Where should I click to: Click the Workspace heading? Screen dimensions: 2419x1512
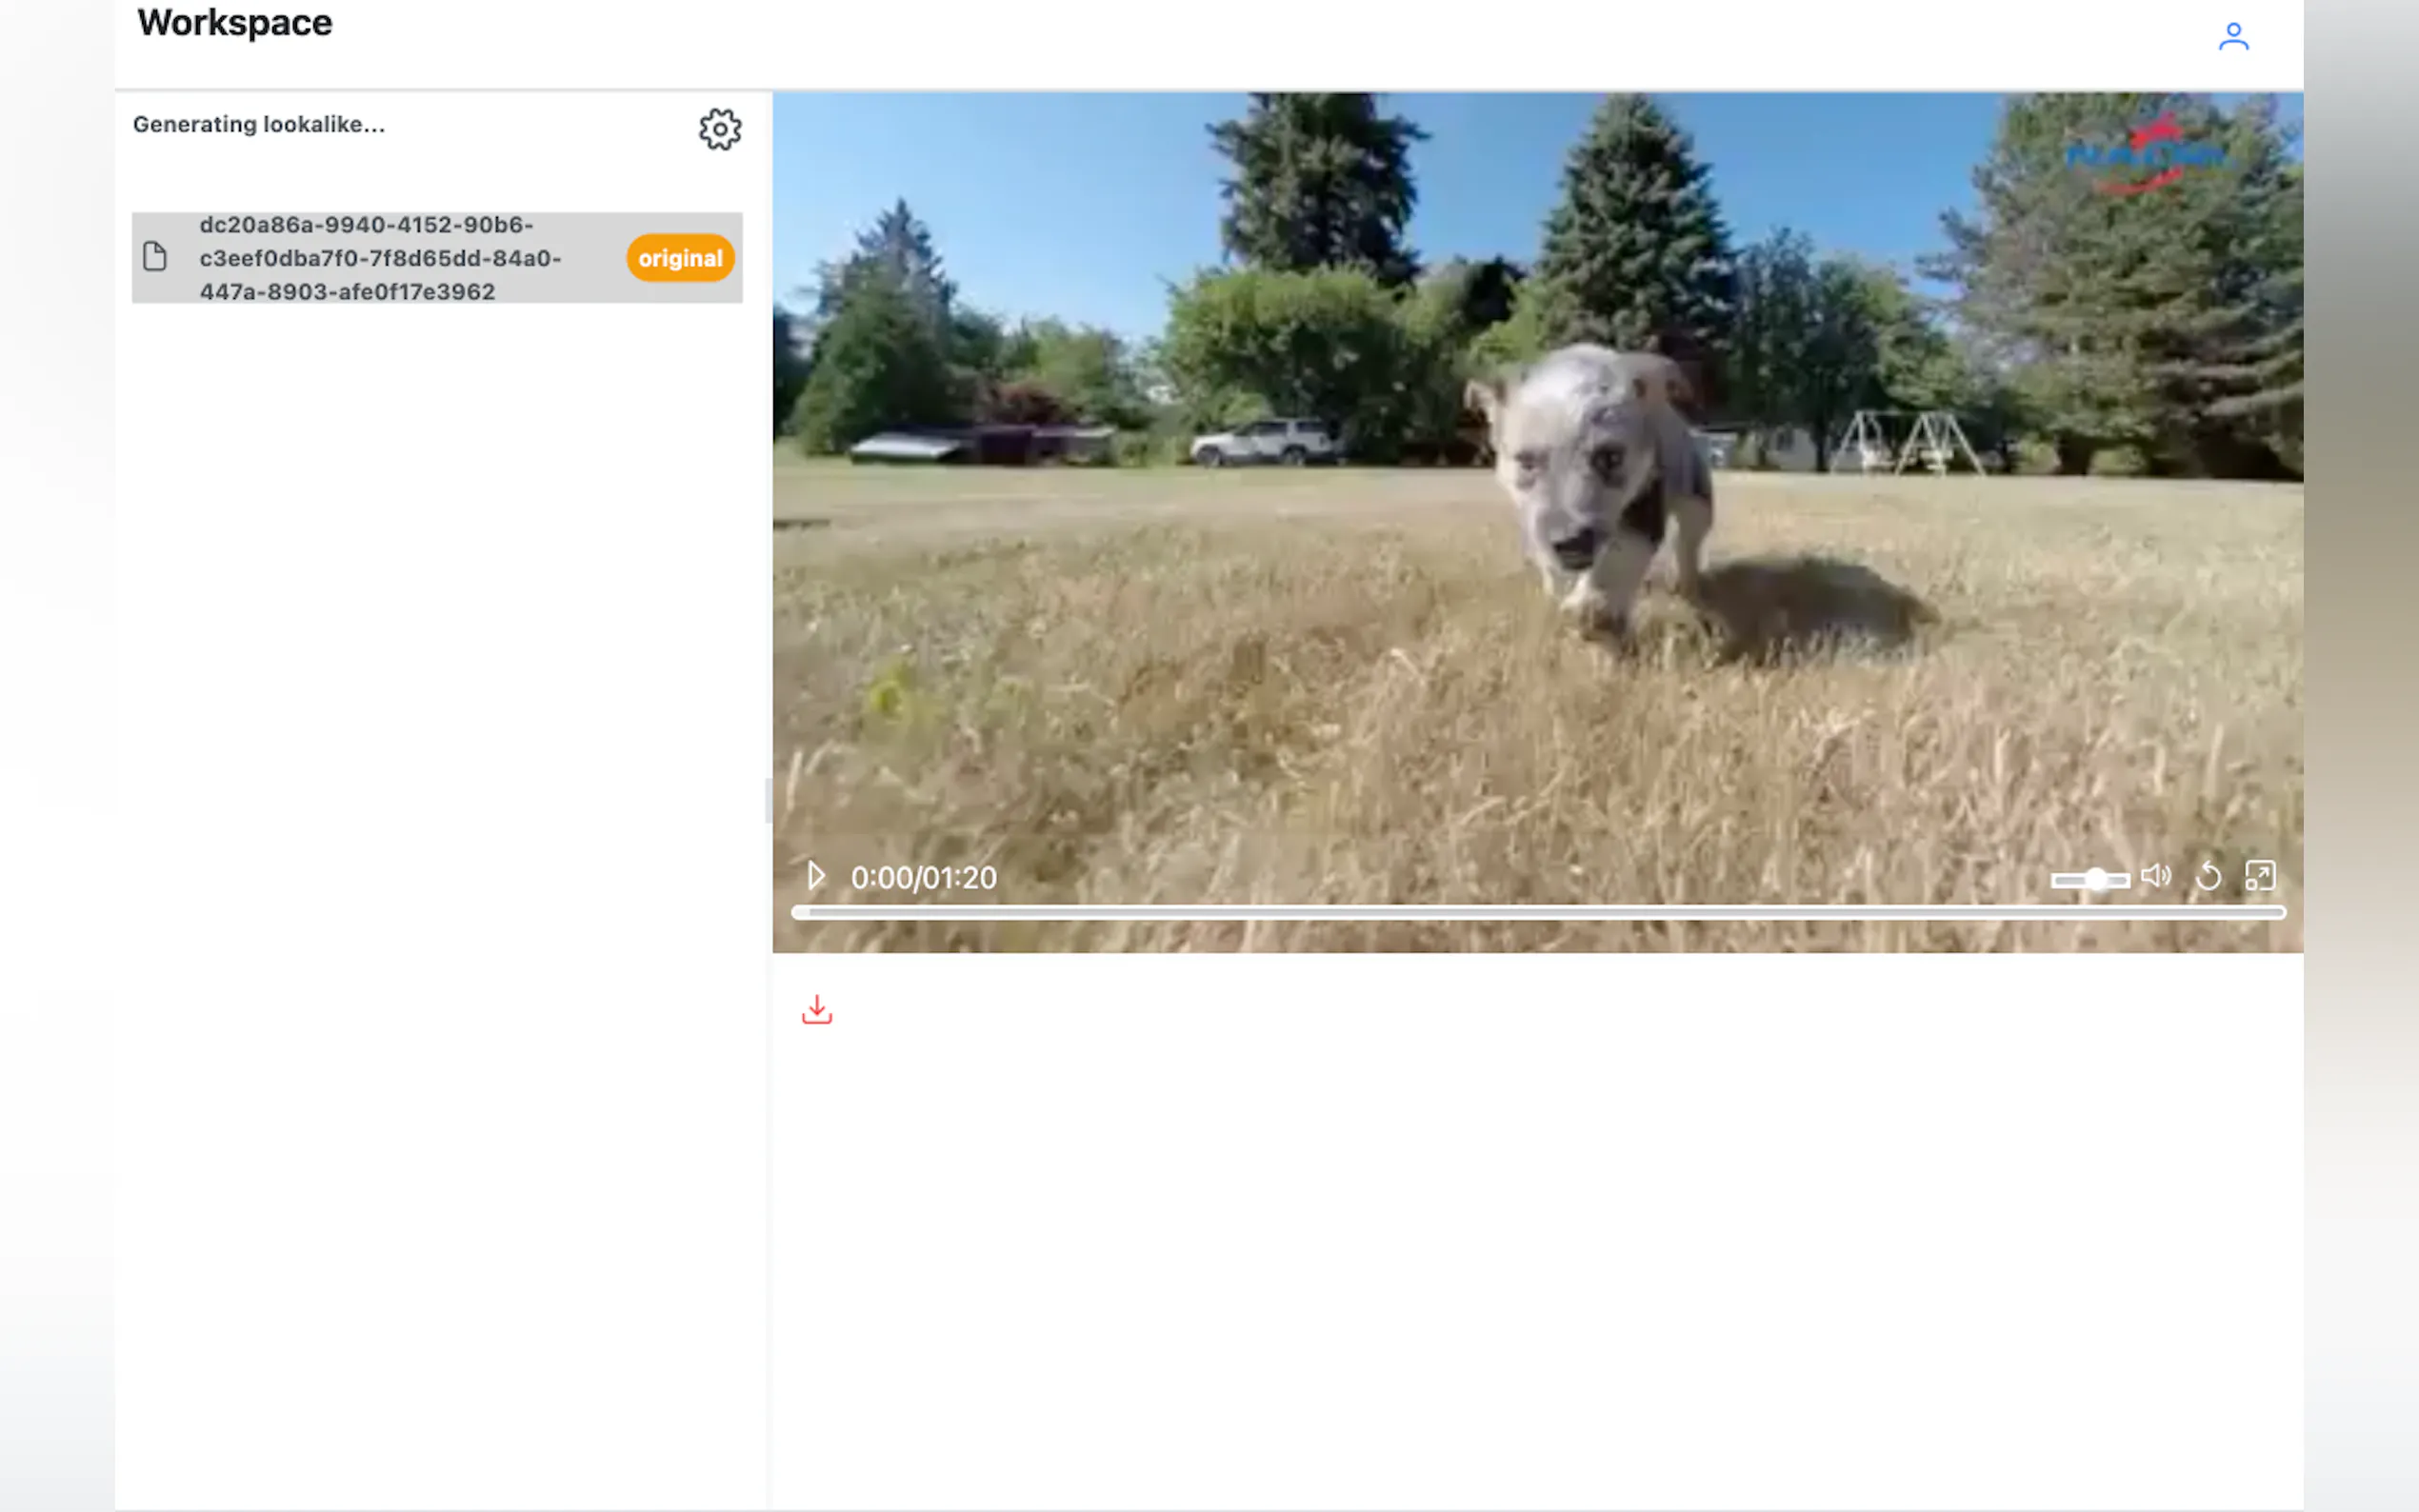[235, 23]
